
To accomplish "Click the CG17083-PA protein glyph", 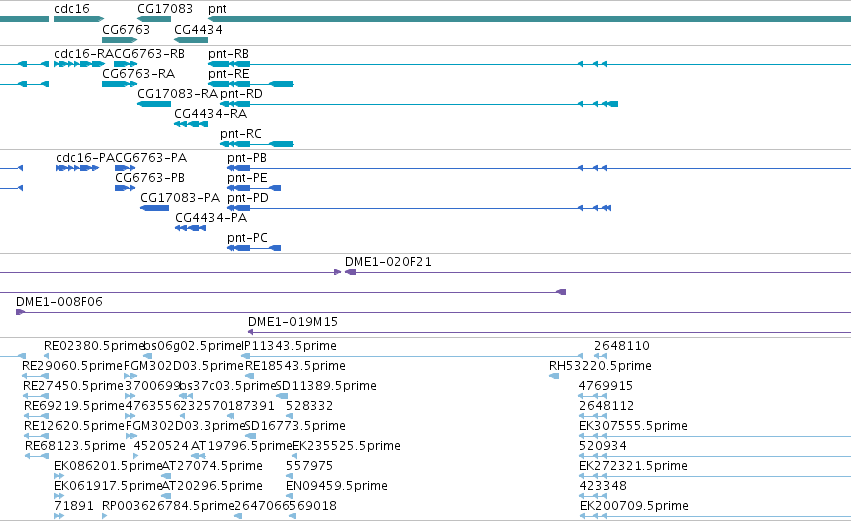I will pyautogui.click(x=155, y=208).
